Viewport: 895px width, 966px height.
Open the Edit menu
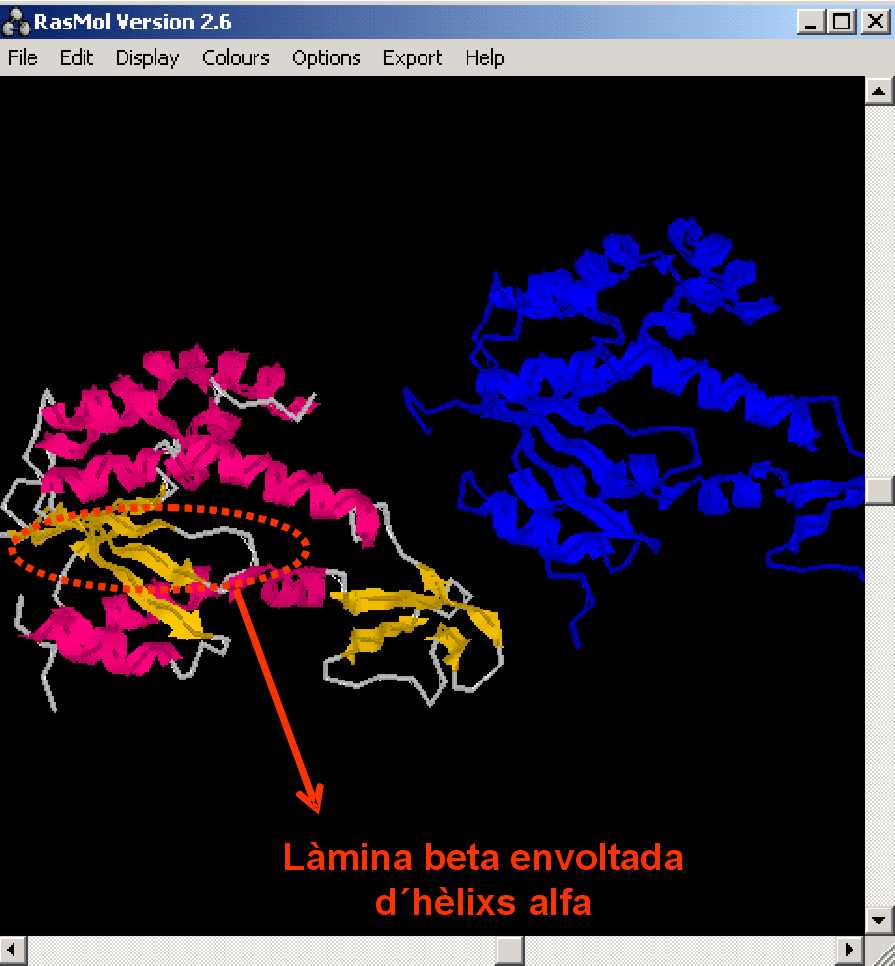pyautogui.click(x=76, y=58)
